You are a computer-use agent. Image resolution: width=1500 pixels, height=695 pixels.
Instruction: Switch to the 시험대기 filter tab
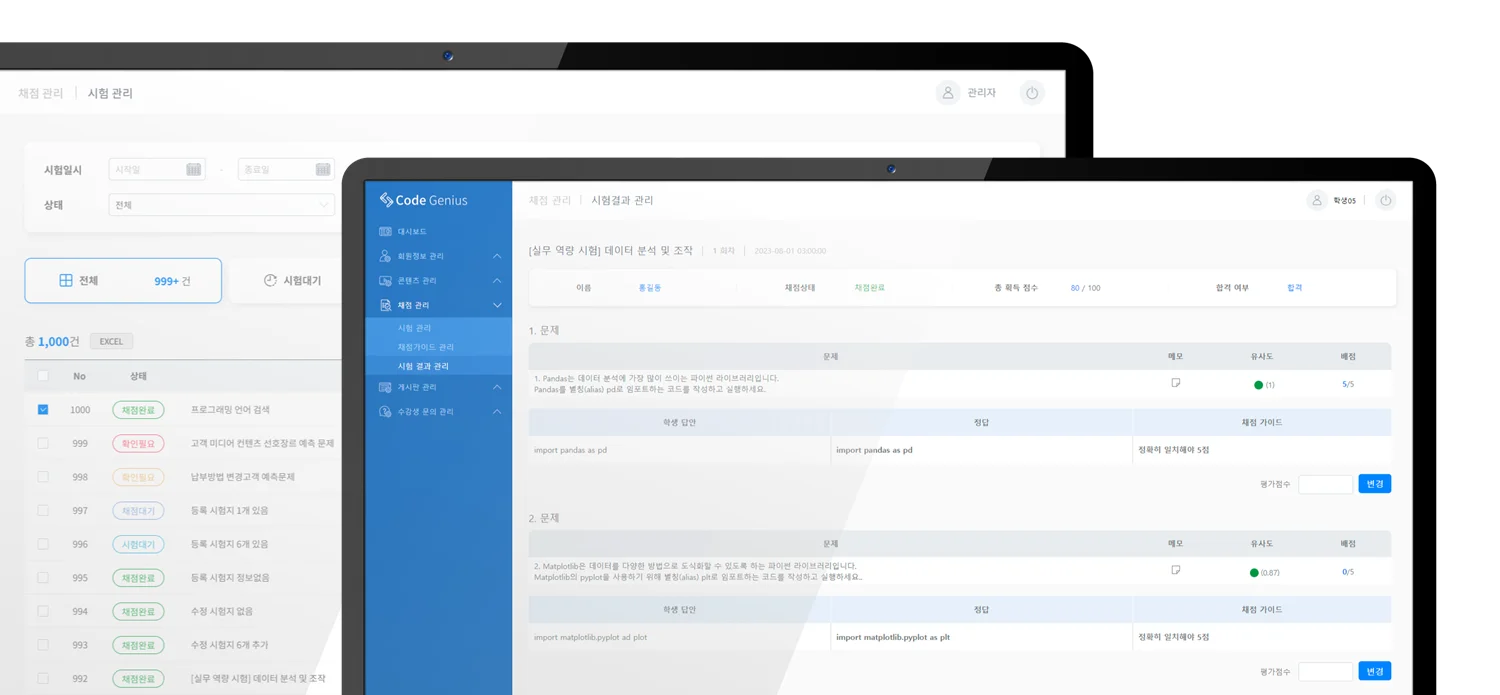(x=292, y=281)
